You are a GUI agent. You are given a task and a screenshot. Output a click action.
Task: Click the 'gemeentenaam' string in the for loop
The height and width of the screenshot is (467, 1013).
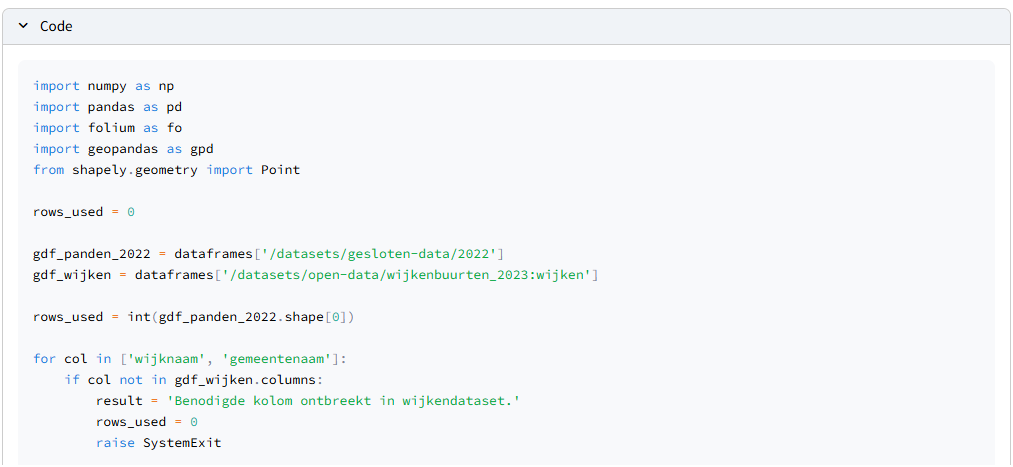point(279,359)
